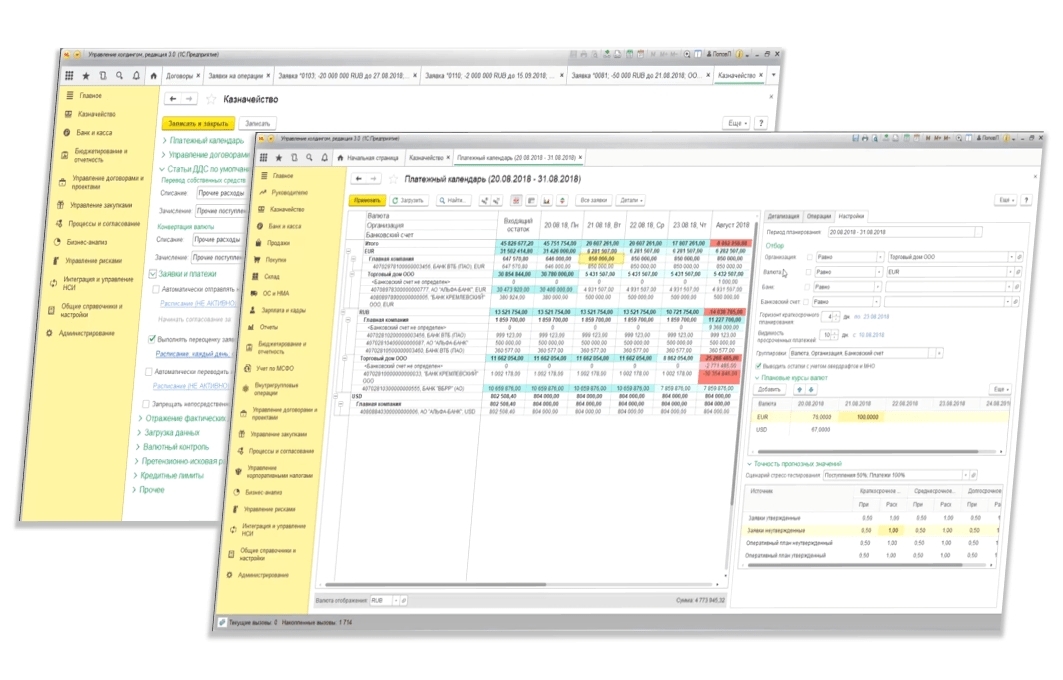1063x680 pixels.
Task: Switch to the Детализация tab
Action: pos(783,216)
